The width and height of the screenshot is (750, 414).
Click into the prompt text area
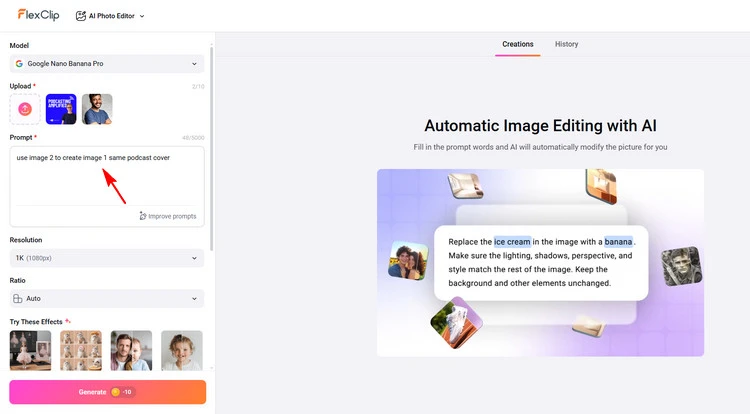coord(107,177)
